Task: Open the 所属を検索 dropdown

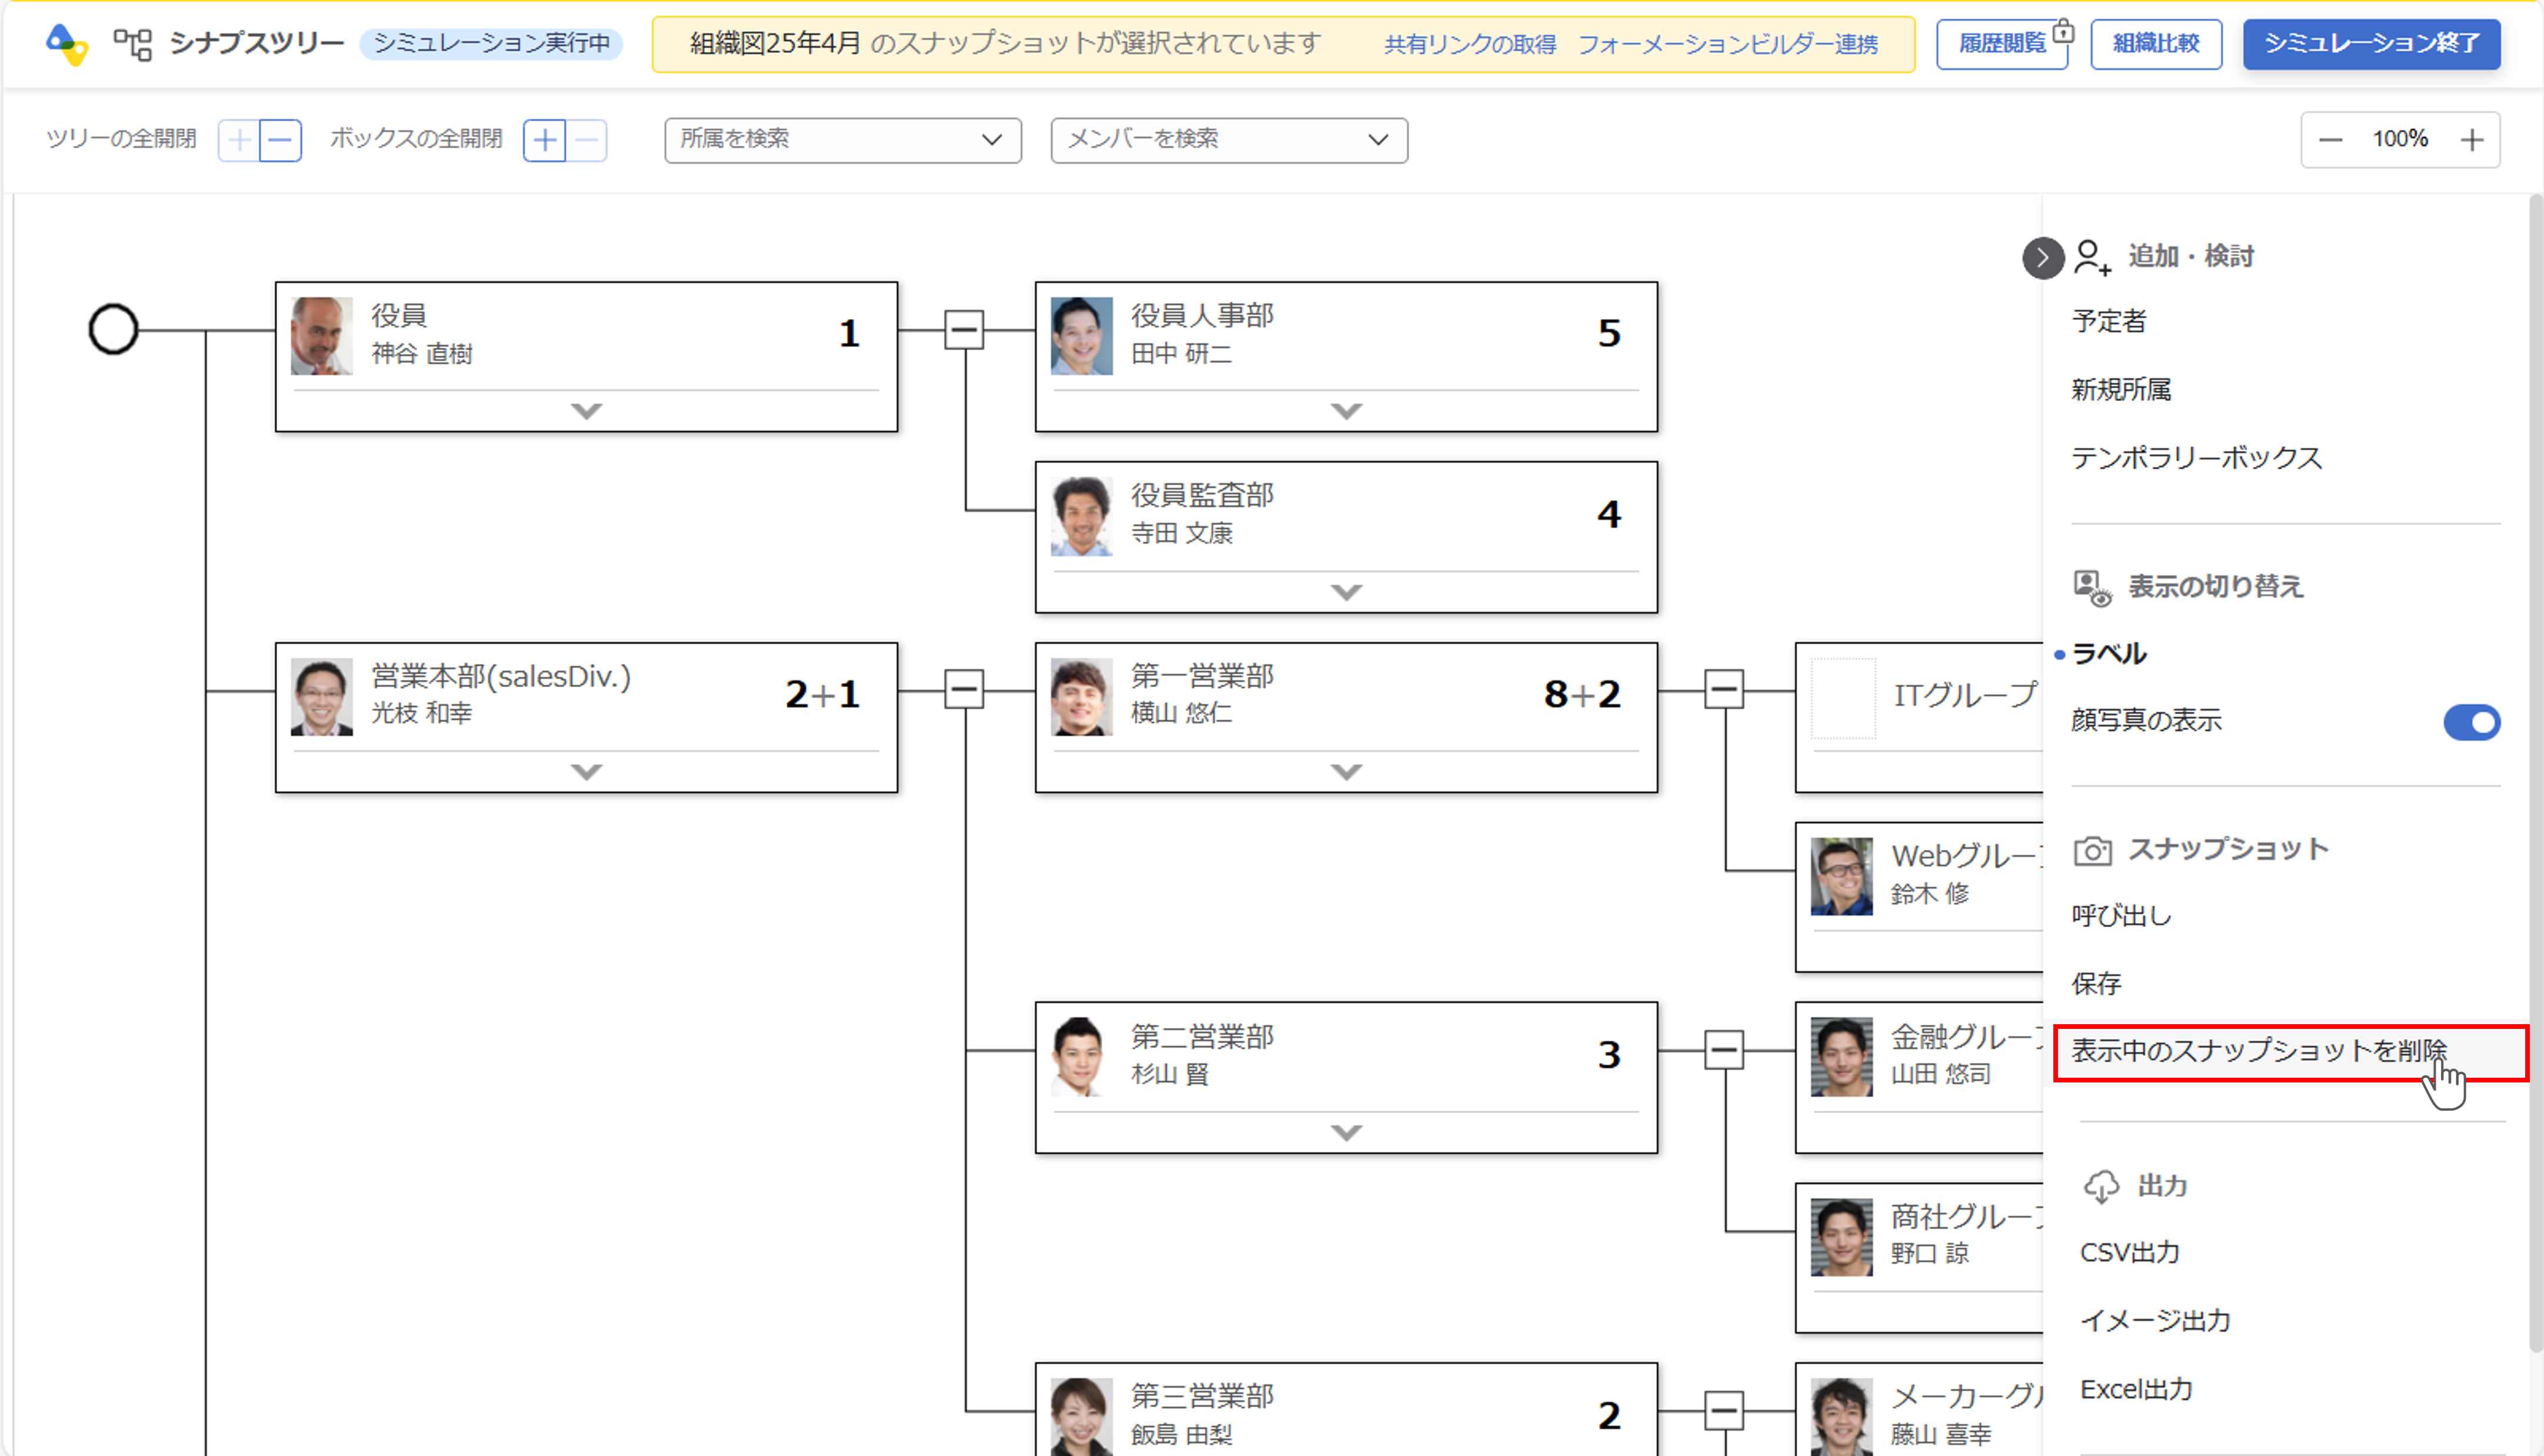Action: click(842, 140)
